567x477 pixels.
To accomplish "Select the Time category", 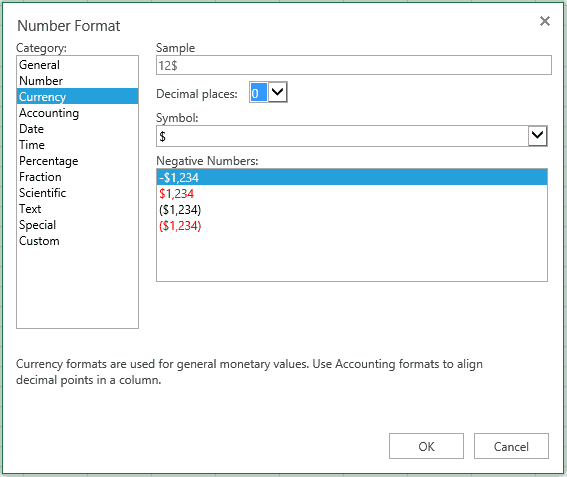I will click(77, 145).
